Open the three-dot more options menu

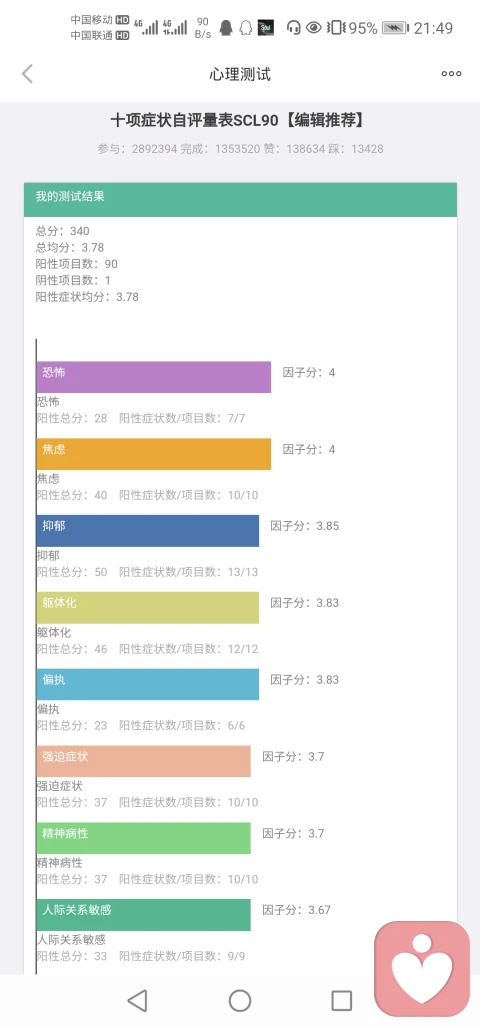coord(451,74)
